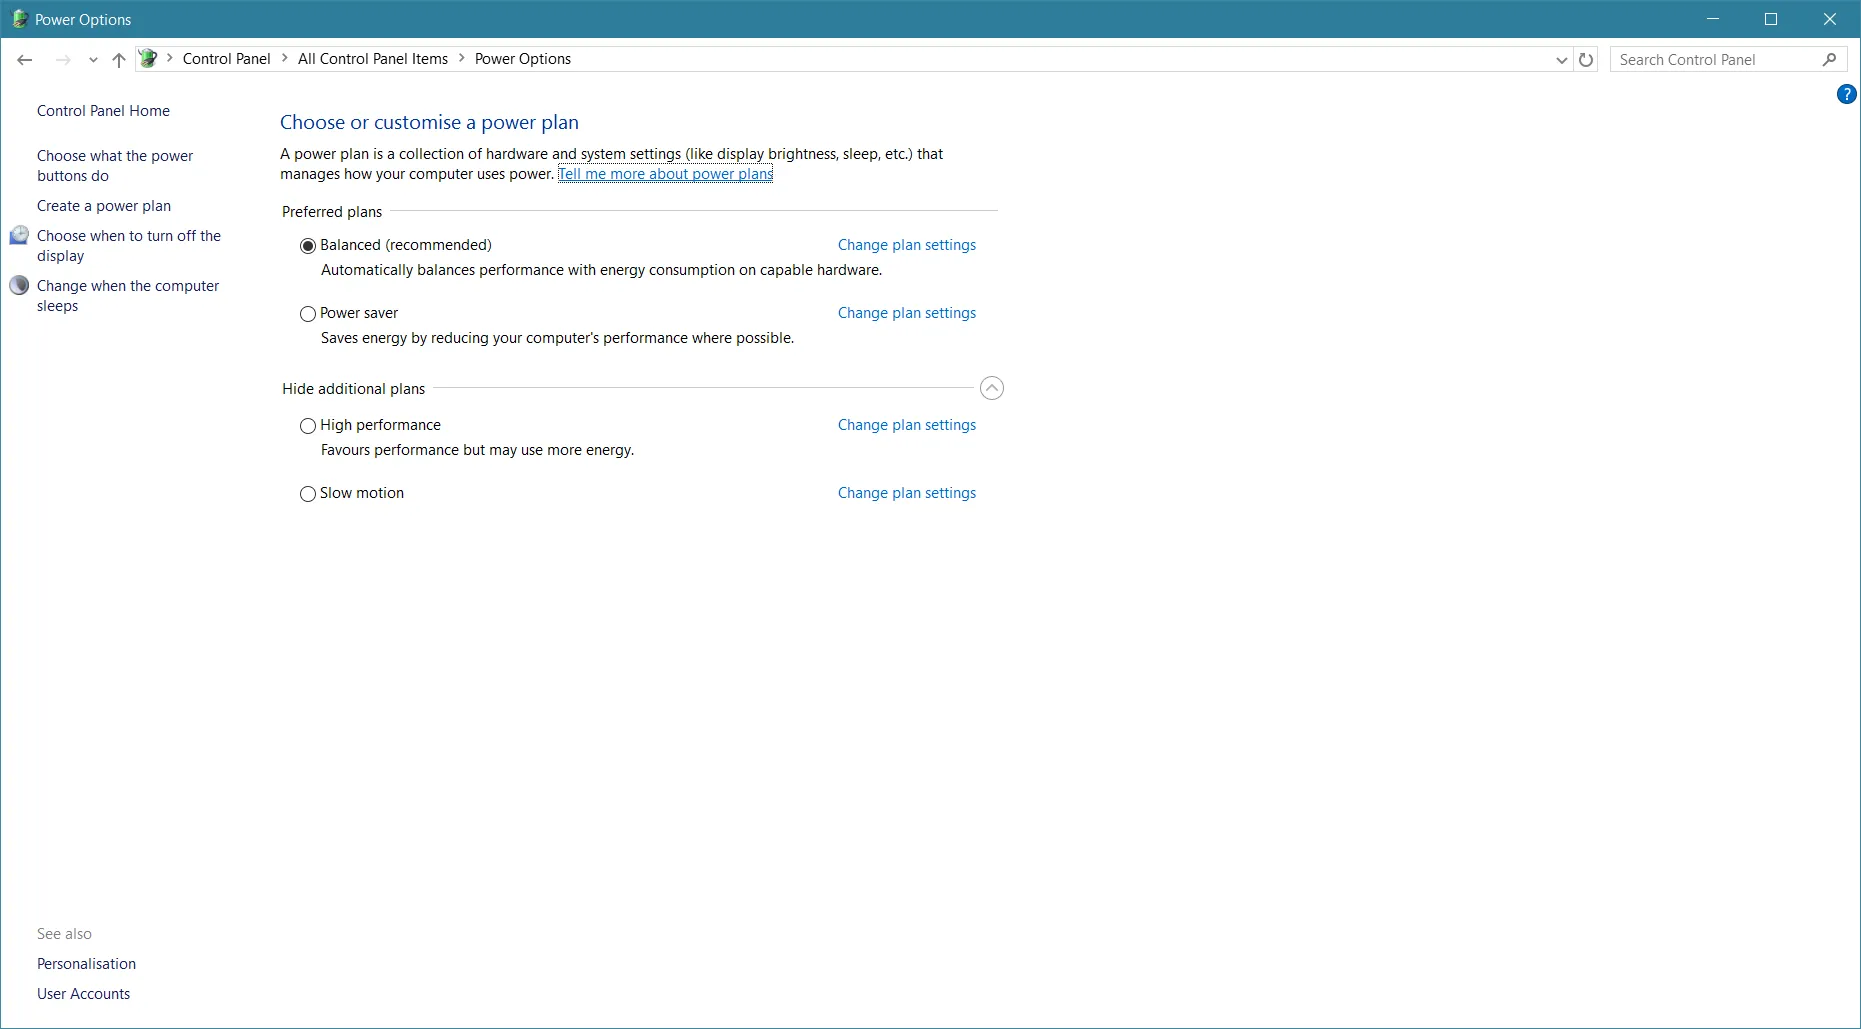The height and width of the screenshot is (1029, 1861).
Task: Click the magnifier icon in search box
Action: [1829, 60]
